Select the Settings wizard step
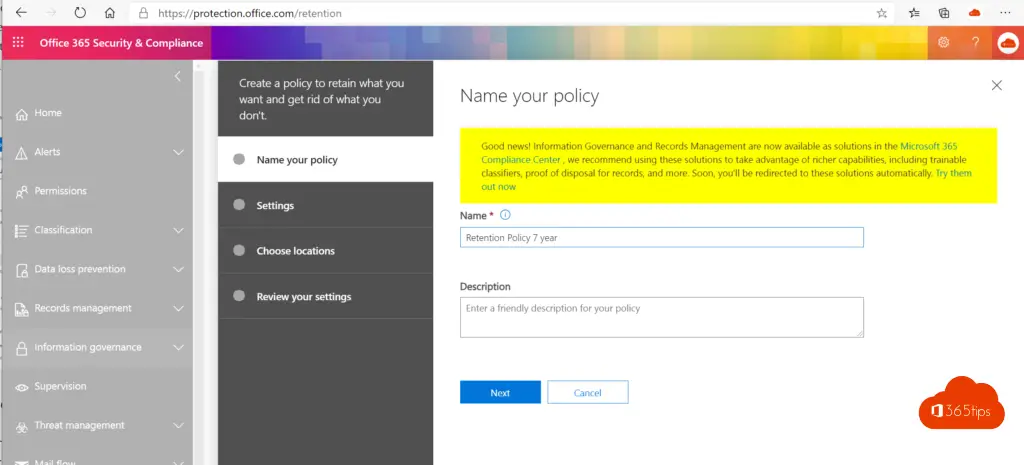Viewport: 1024px width, 465px height. coord(275,205)
